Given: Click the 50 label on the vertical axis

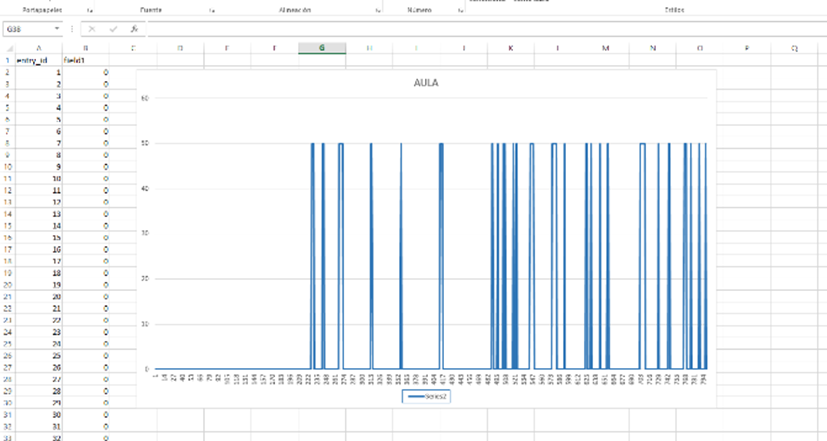Looking at the screenshot, I should pos(146,143).
